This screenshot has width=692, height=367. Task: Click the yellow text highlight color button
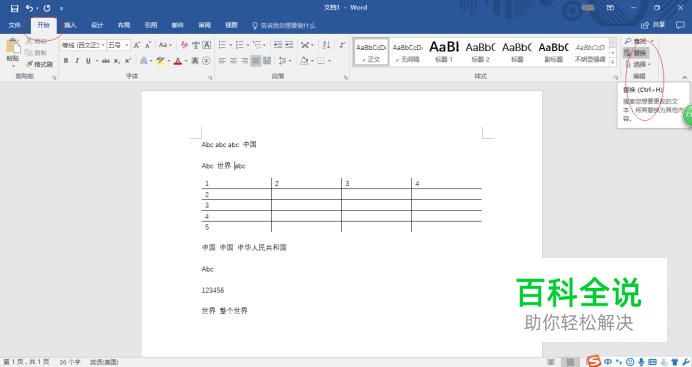tap(160, 61)
